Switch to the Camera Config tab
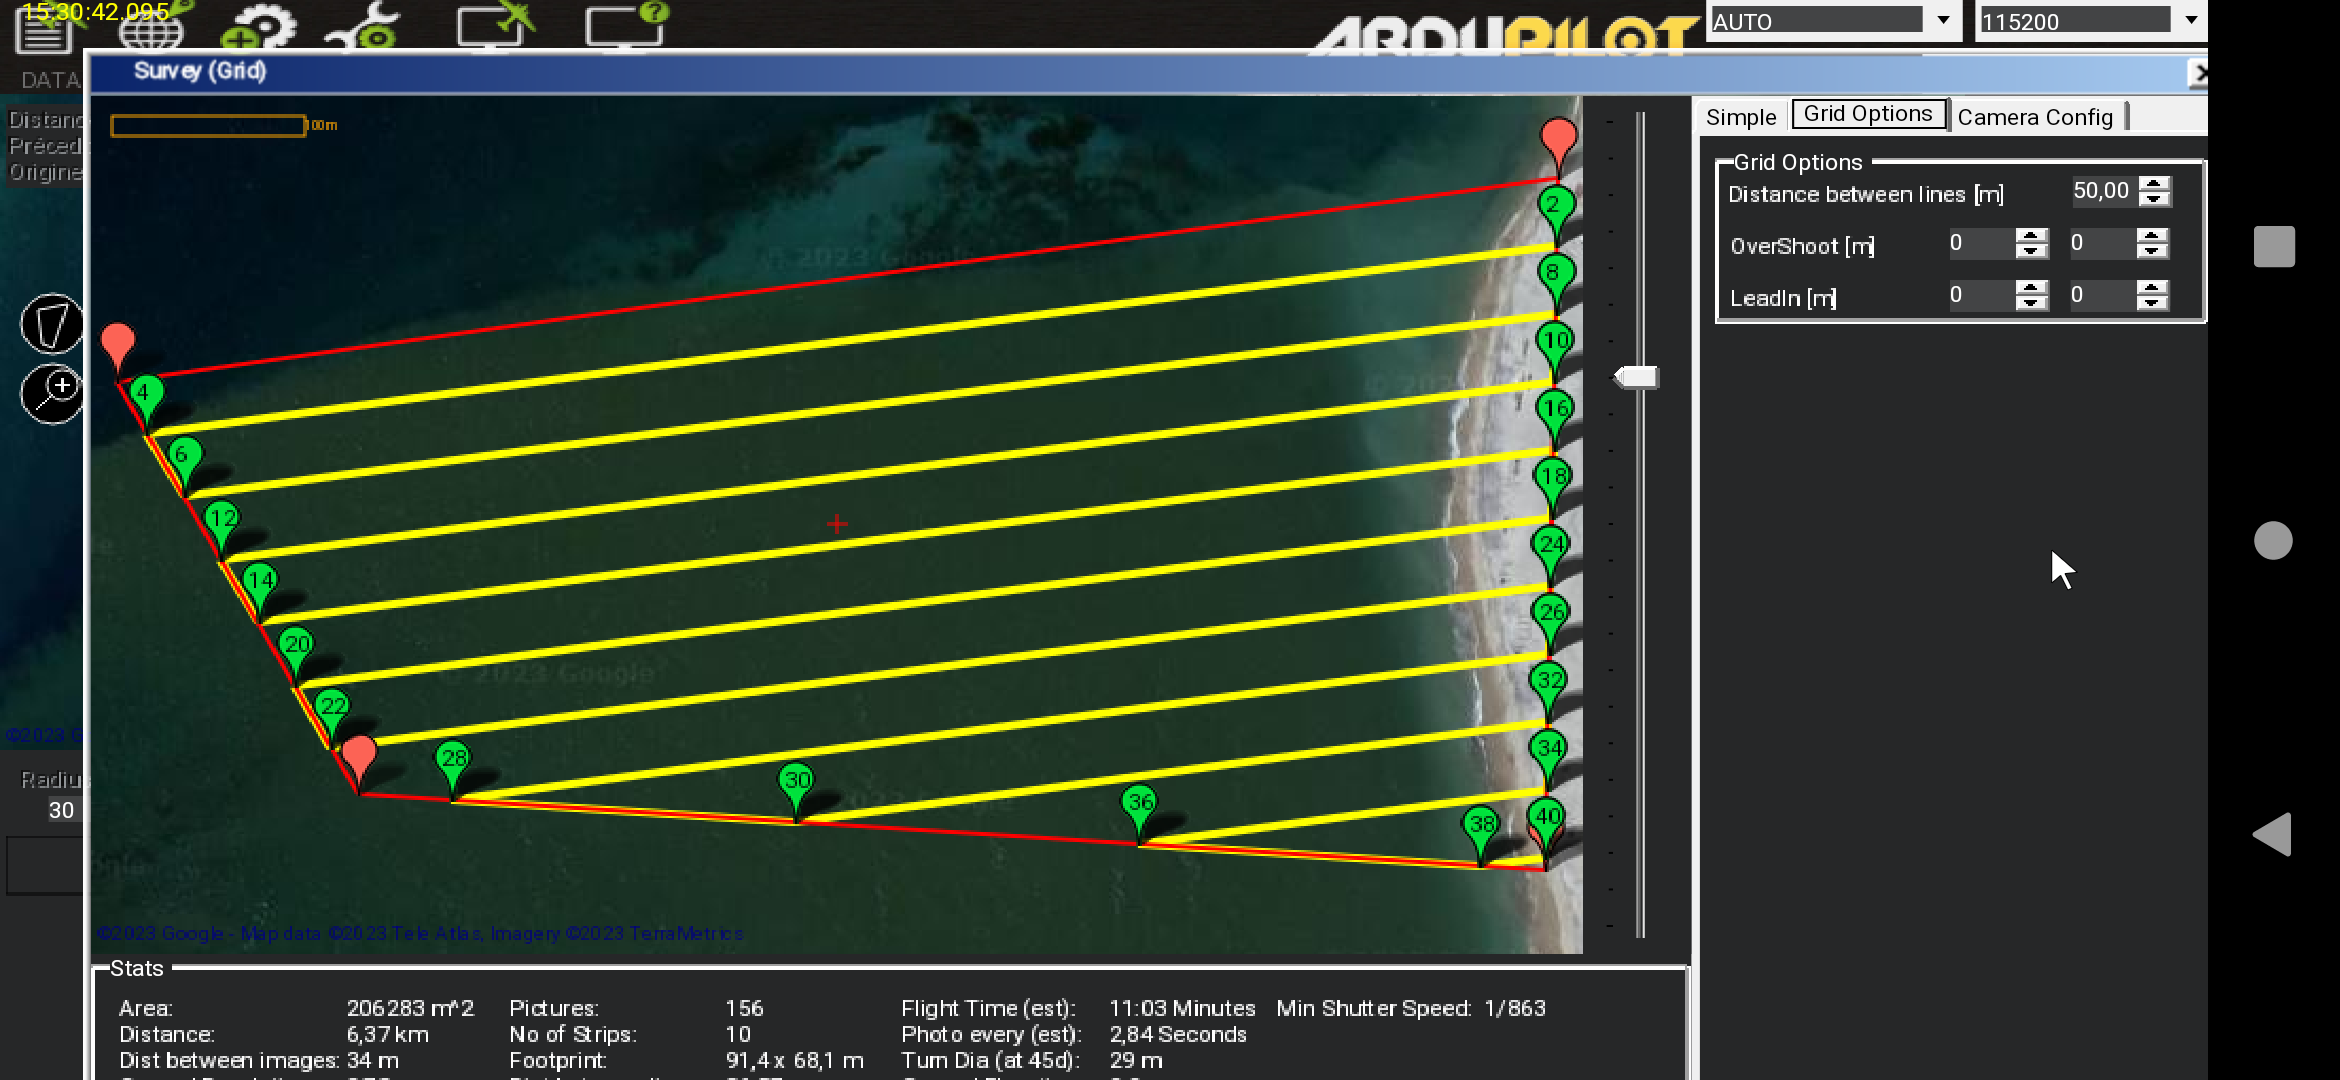 2035,117
